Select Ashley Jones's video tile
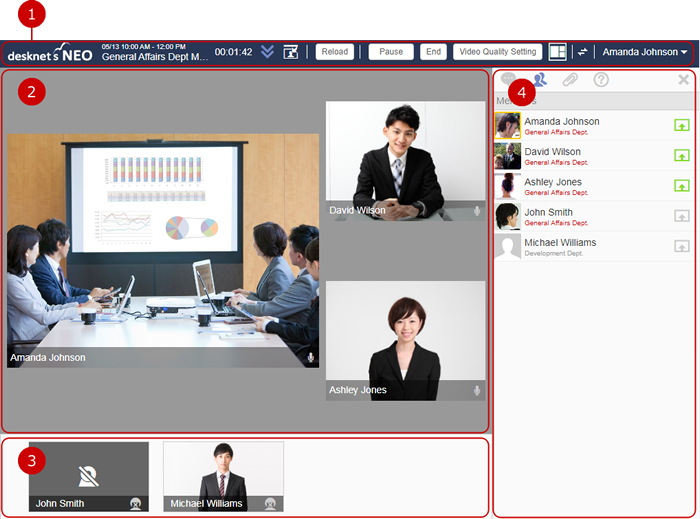This screenshot has width=700, height=519. 405,340
